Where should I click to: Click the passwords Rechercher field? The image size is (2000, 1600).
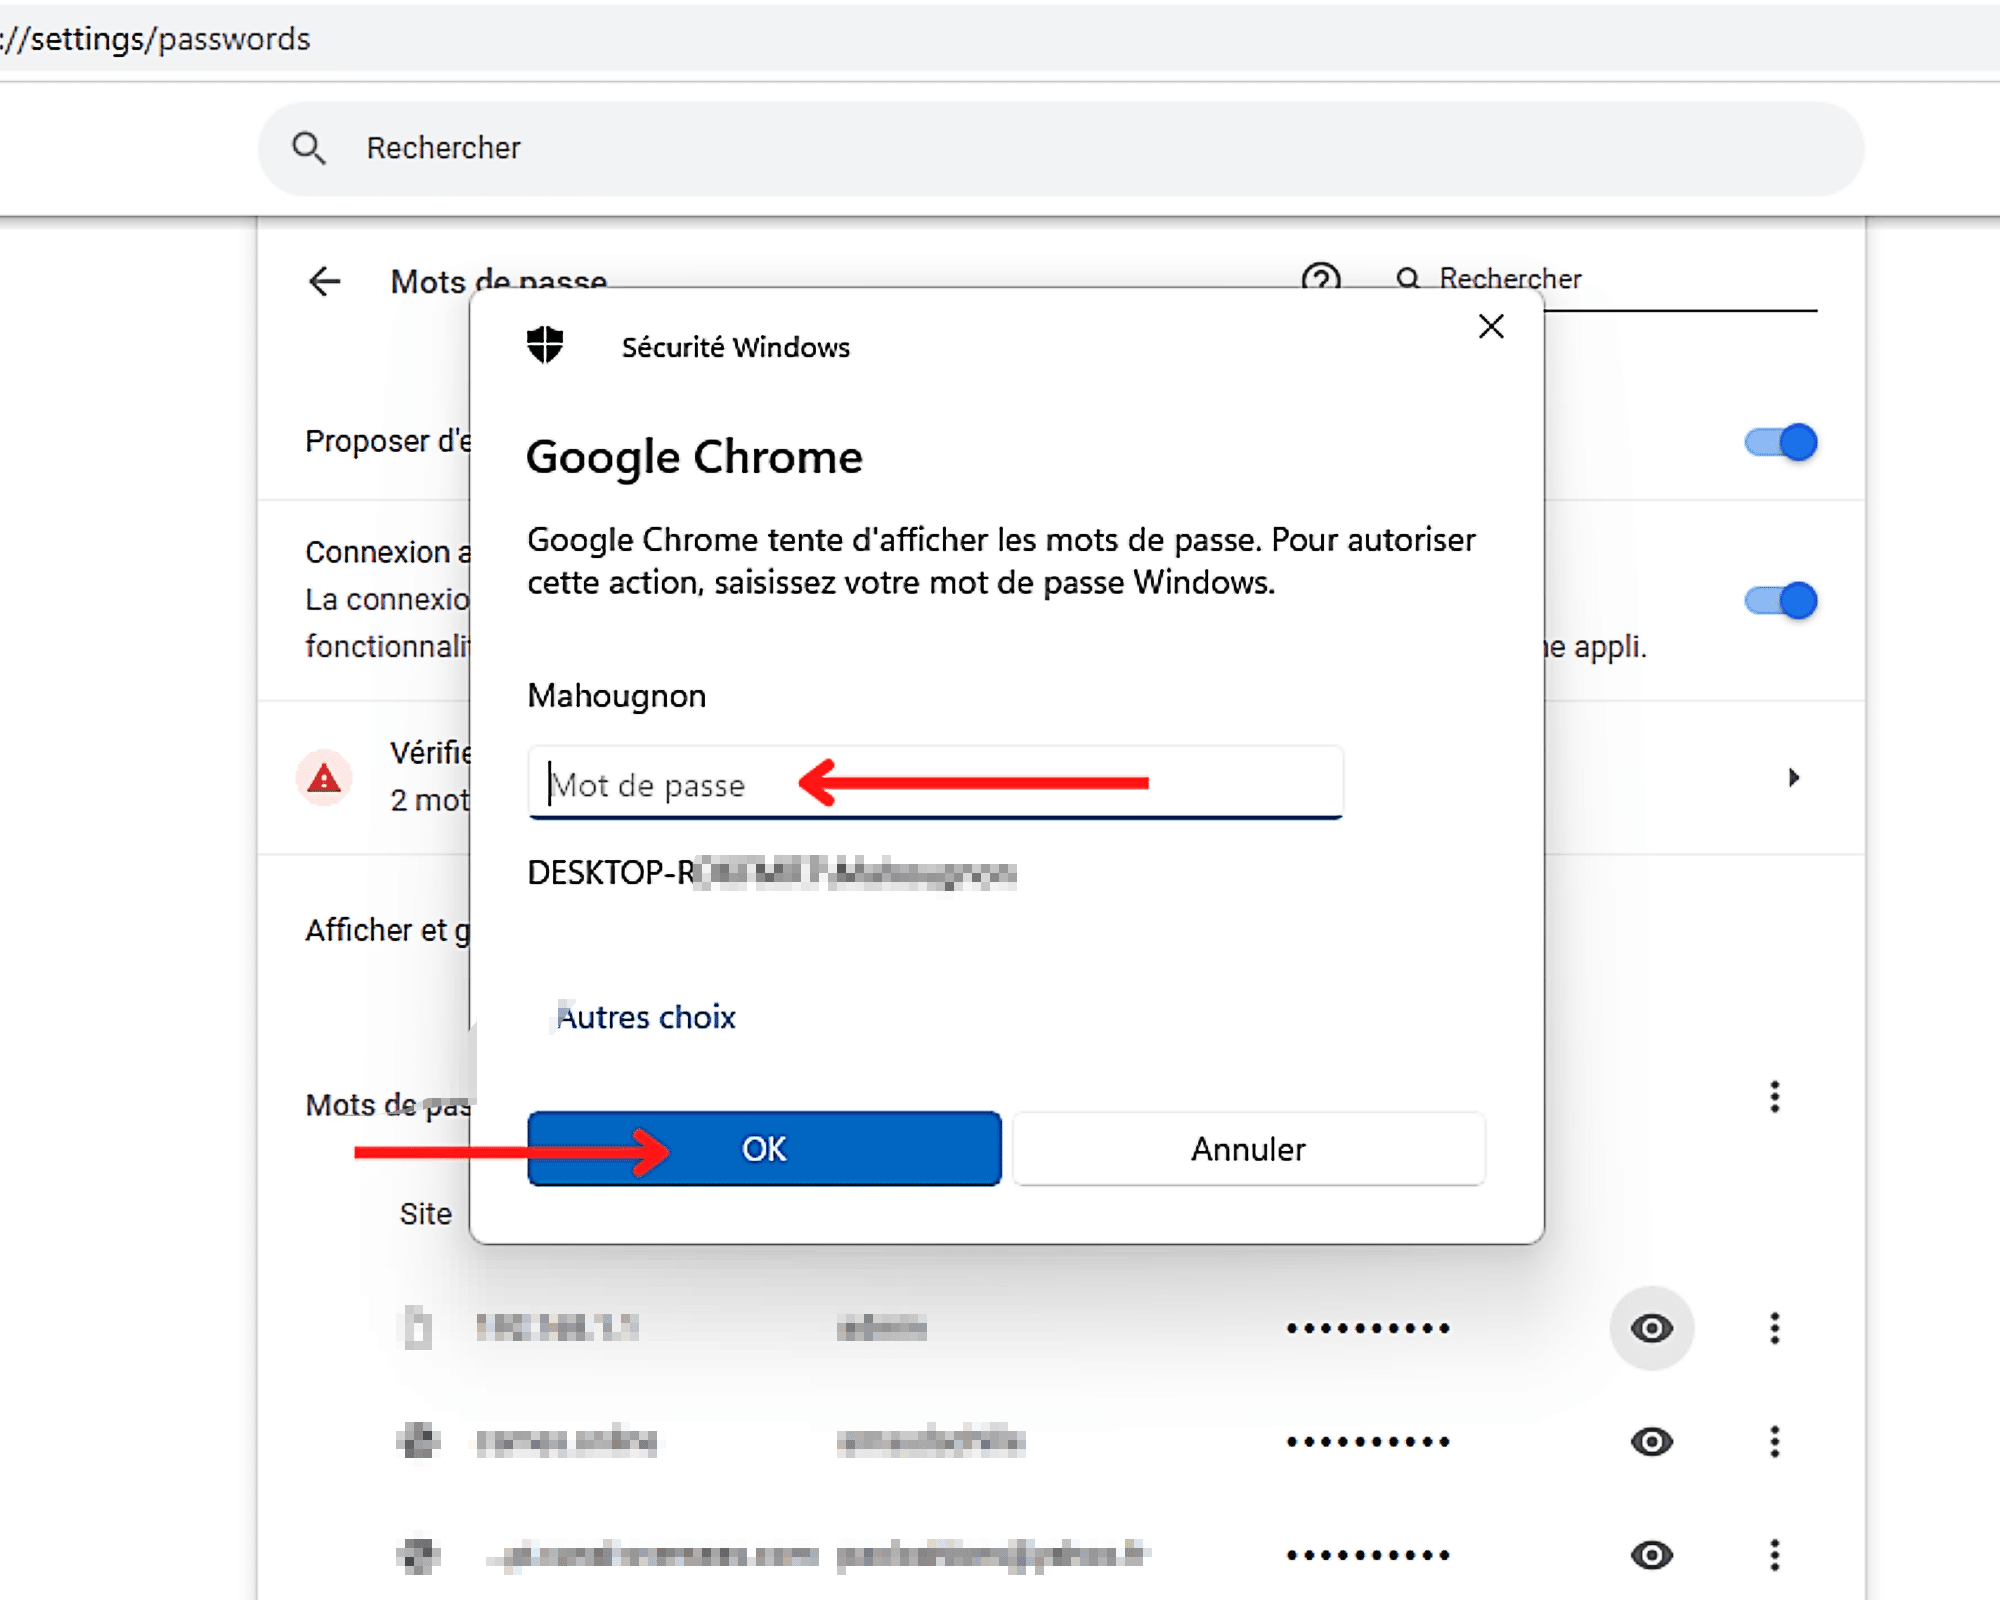point(1627,278)
